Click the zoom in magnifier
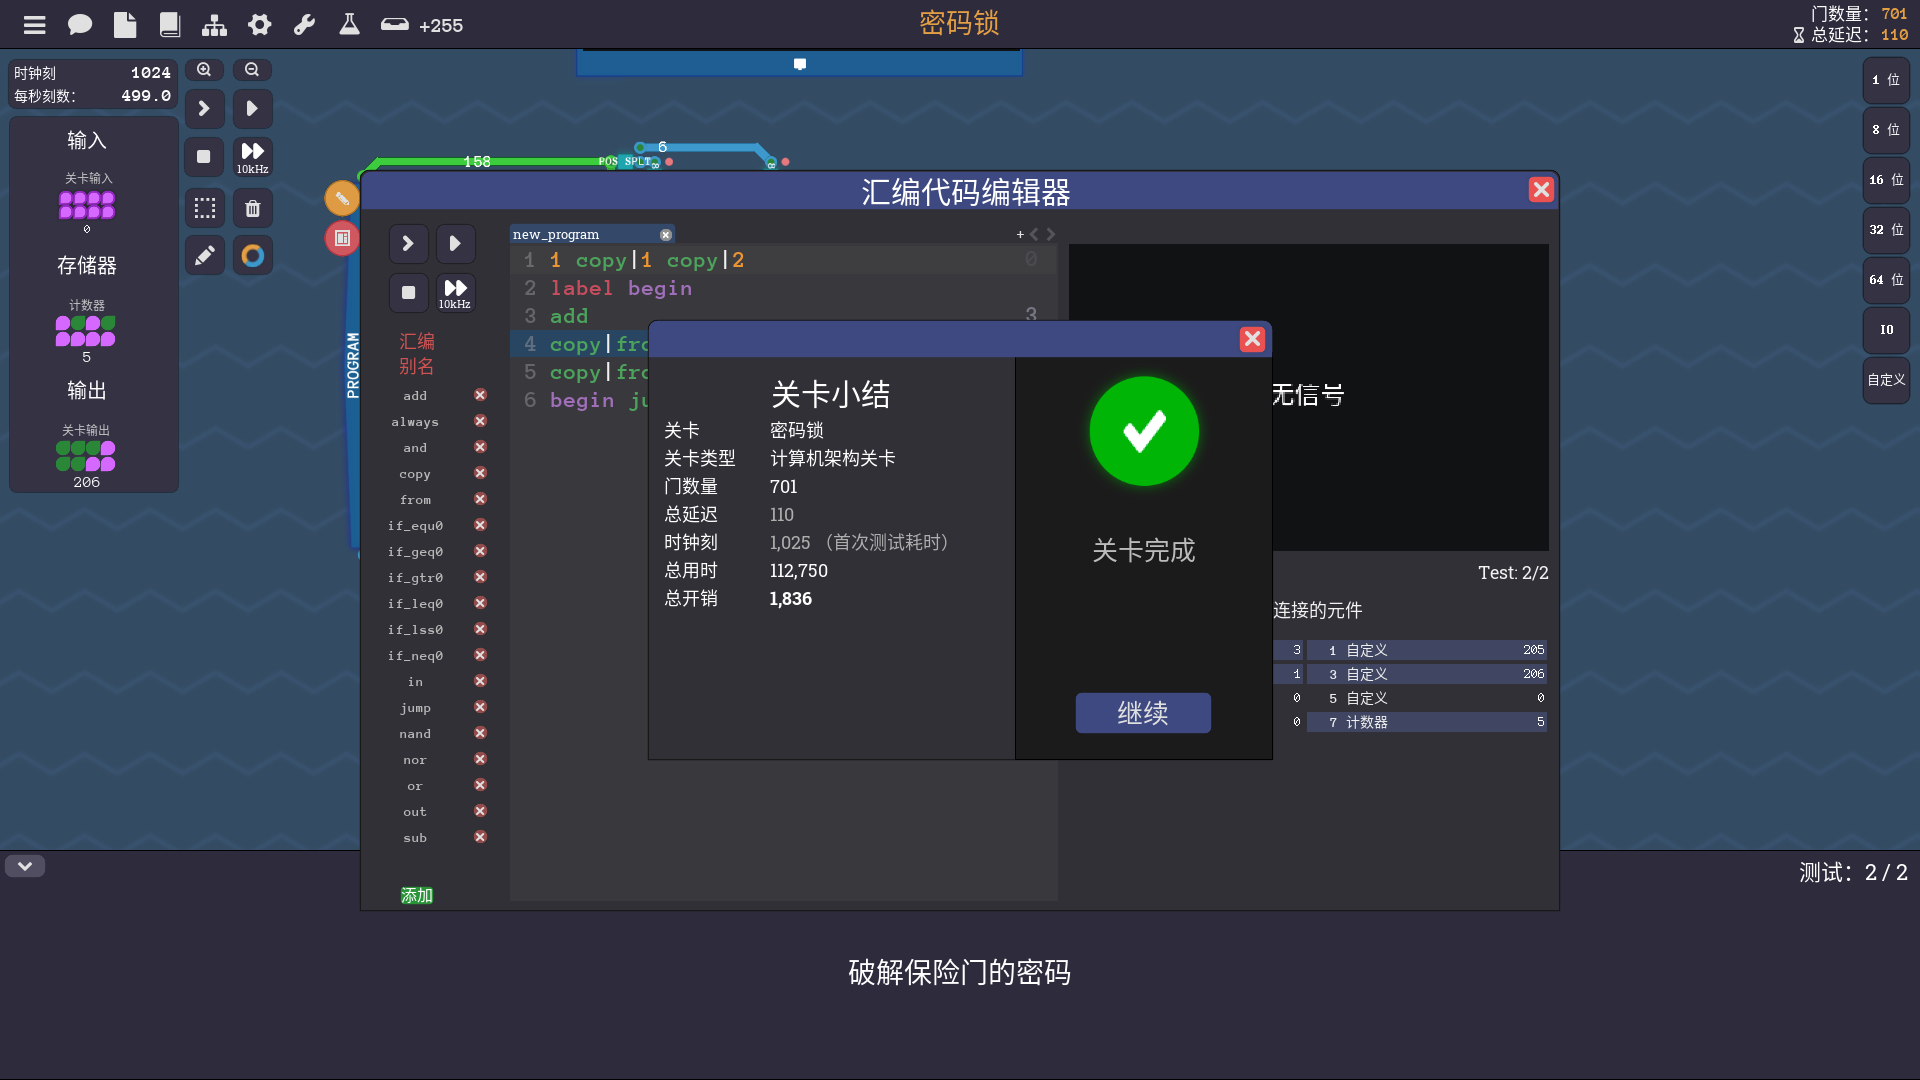Viewport: 1920px width, 1080px height. (204, 70)
